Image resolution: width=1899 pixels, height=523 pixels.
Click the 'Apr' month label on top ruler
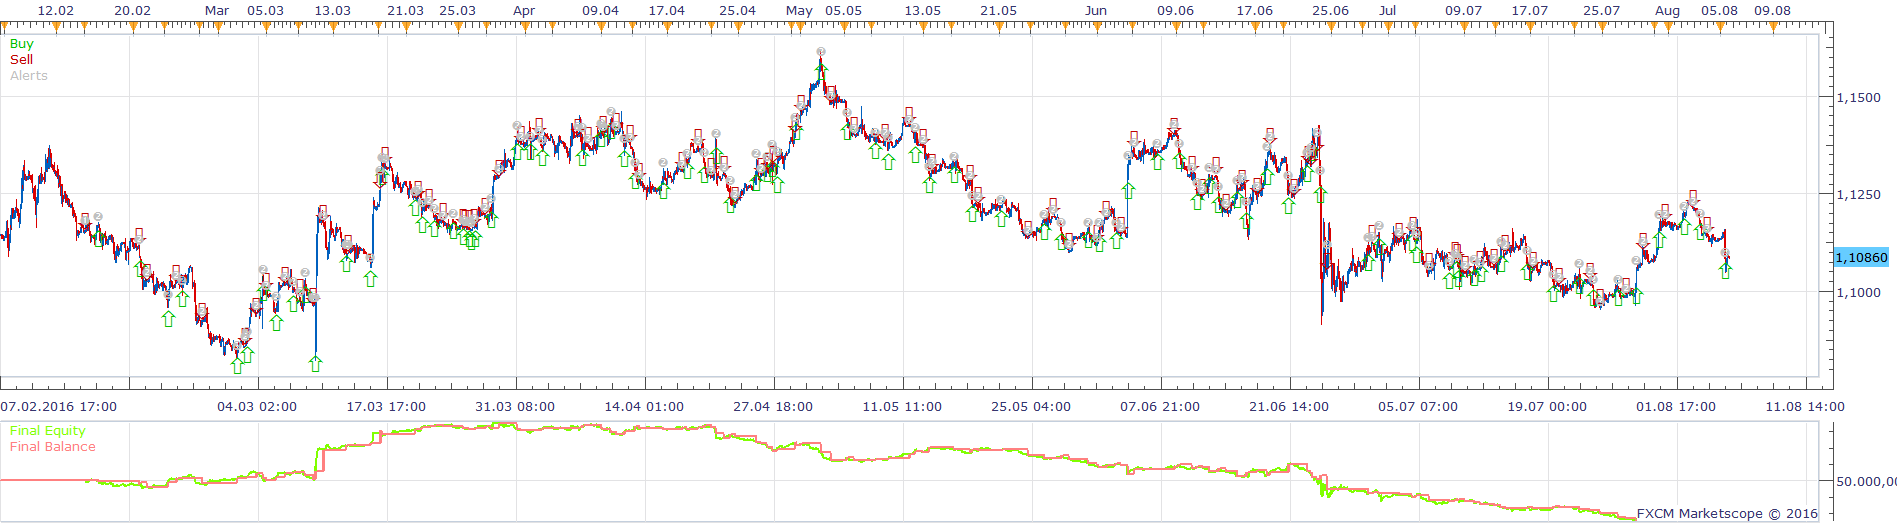coord(524,10)
